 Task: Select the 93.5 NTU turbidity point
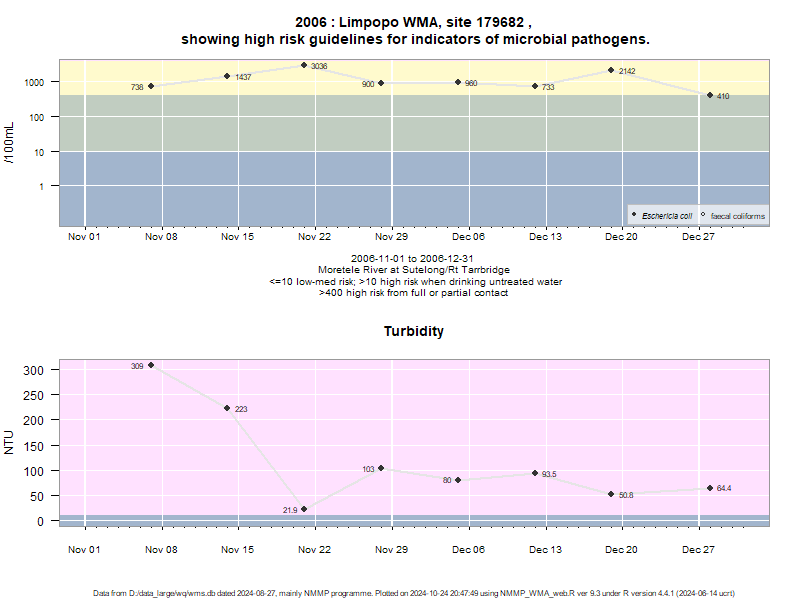(x=535, y=473)
